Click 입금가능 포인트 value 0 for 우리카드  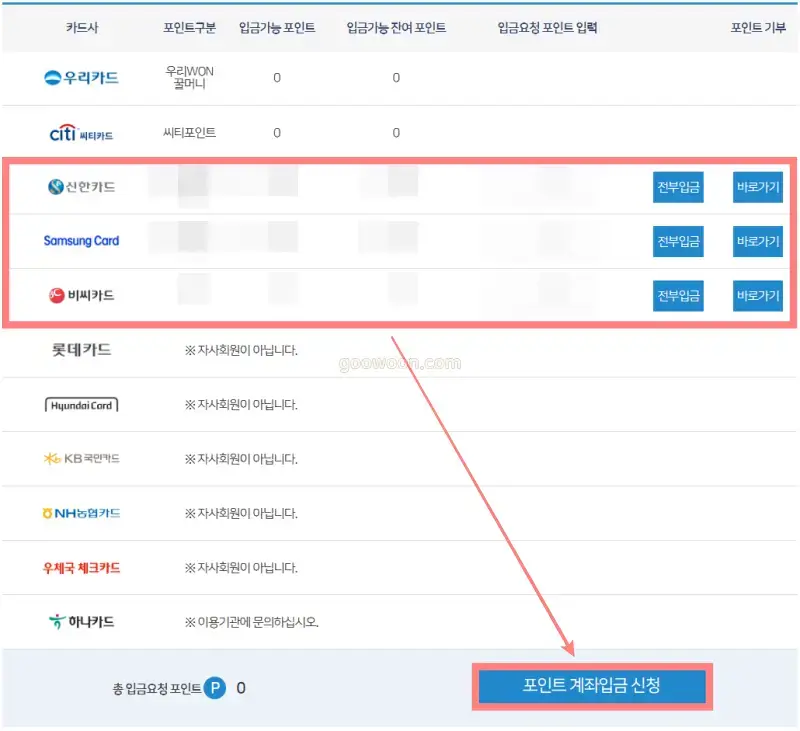click(277, 78)
